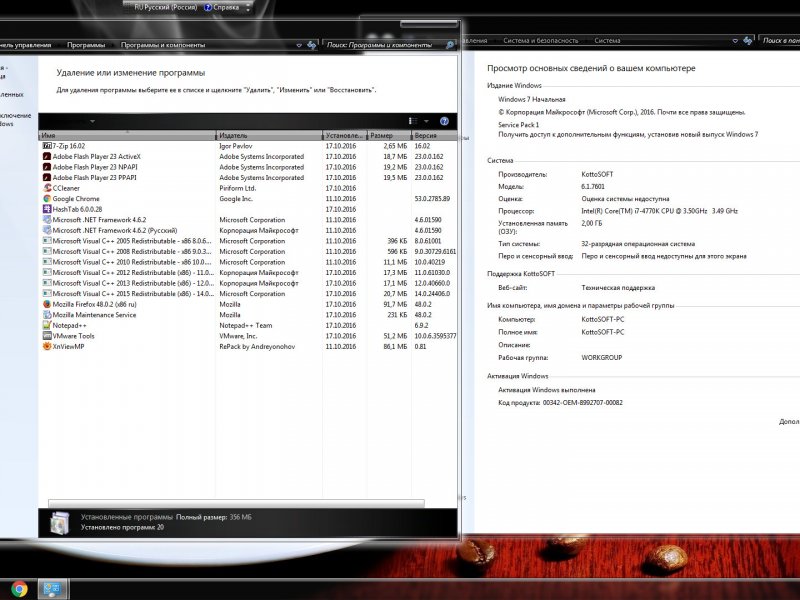800x600 pixels.
Task: Refresh the System window address bar
Action: click(747, 40)
